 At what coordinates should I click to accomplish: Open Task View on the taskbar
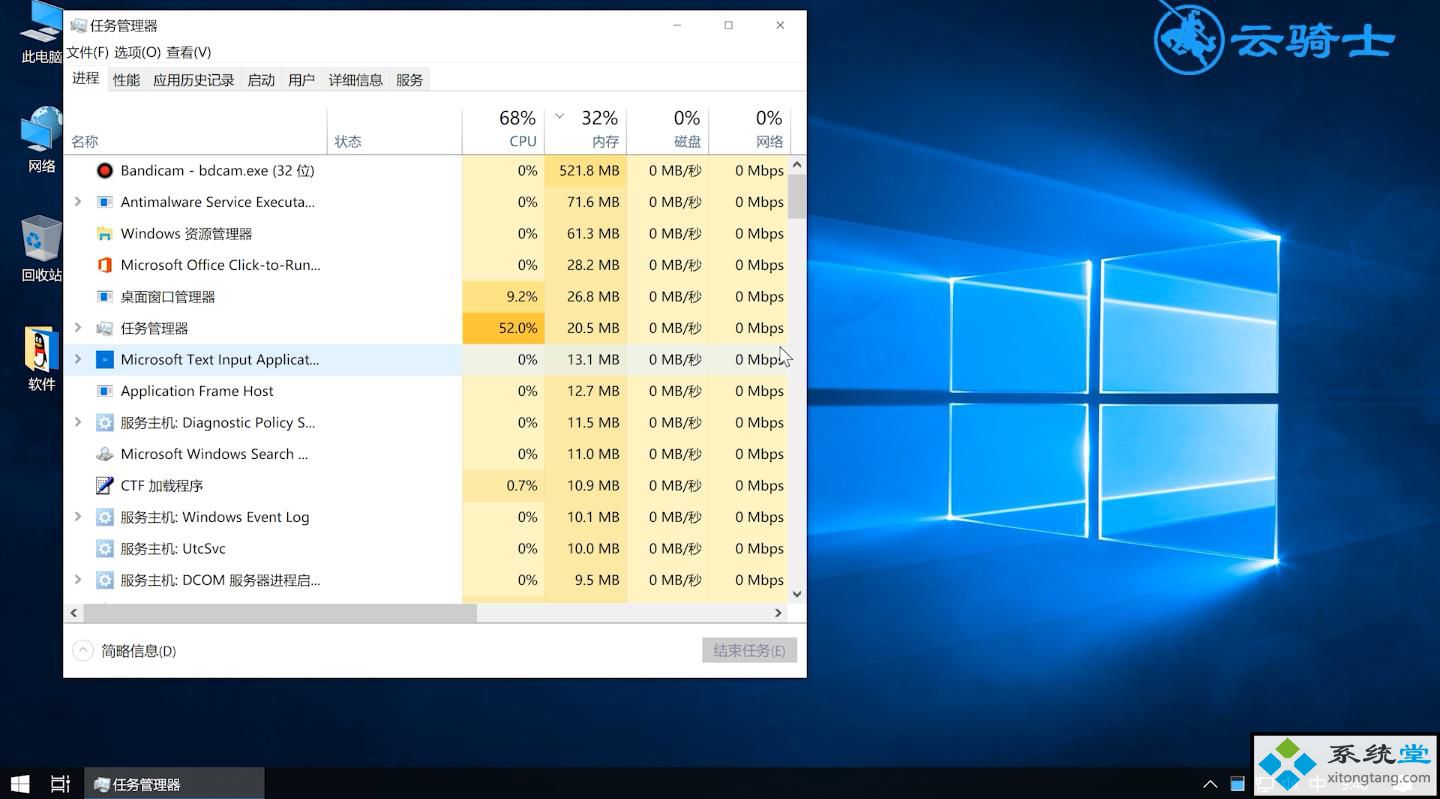[x=60, y=784]
